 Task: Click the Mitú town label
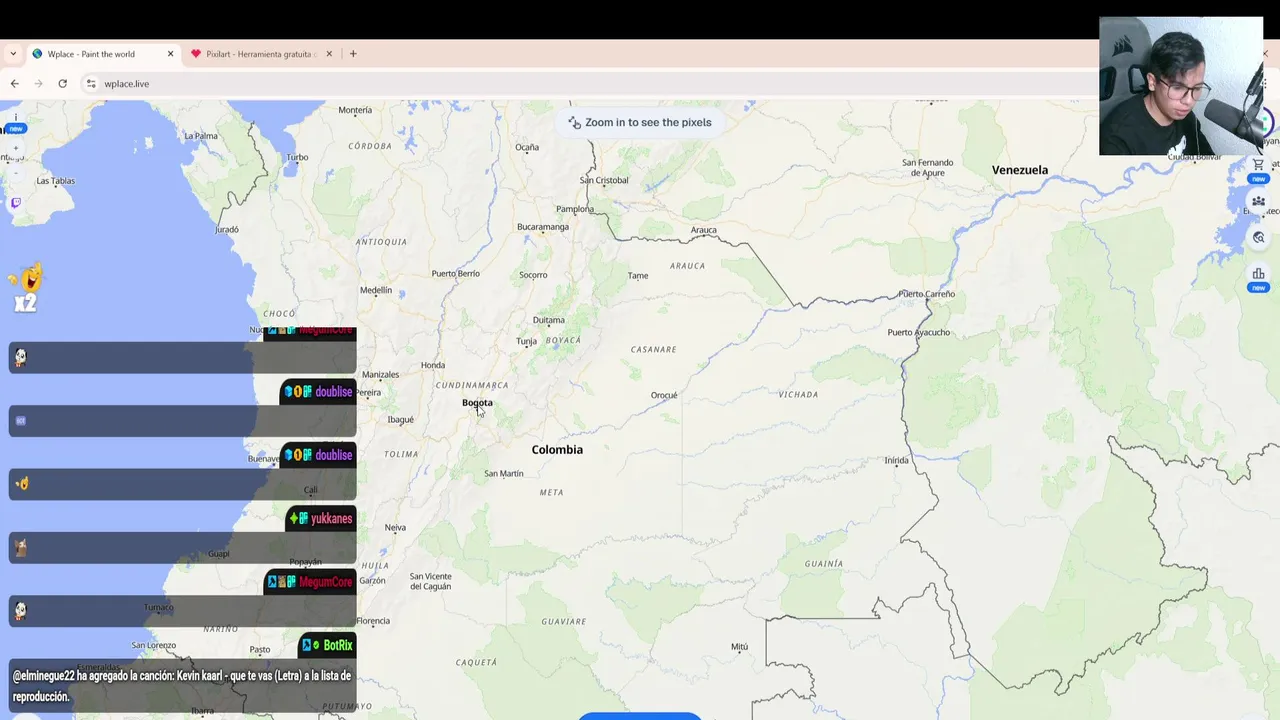[x=739, y=647]
